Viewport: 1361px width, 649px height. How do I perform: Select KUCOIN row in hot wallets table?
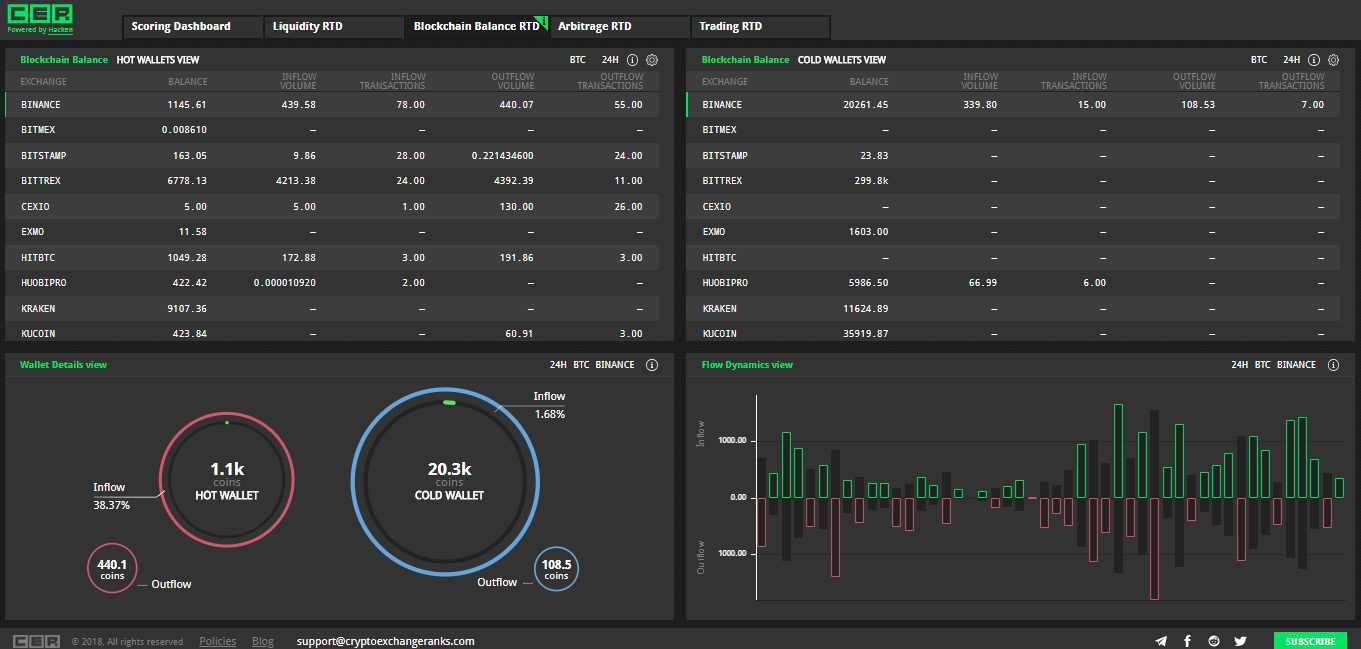click(x=332, y=333)
